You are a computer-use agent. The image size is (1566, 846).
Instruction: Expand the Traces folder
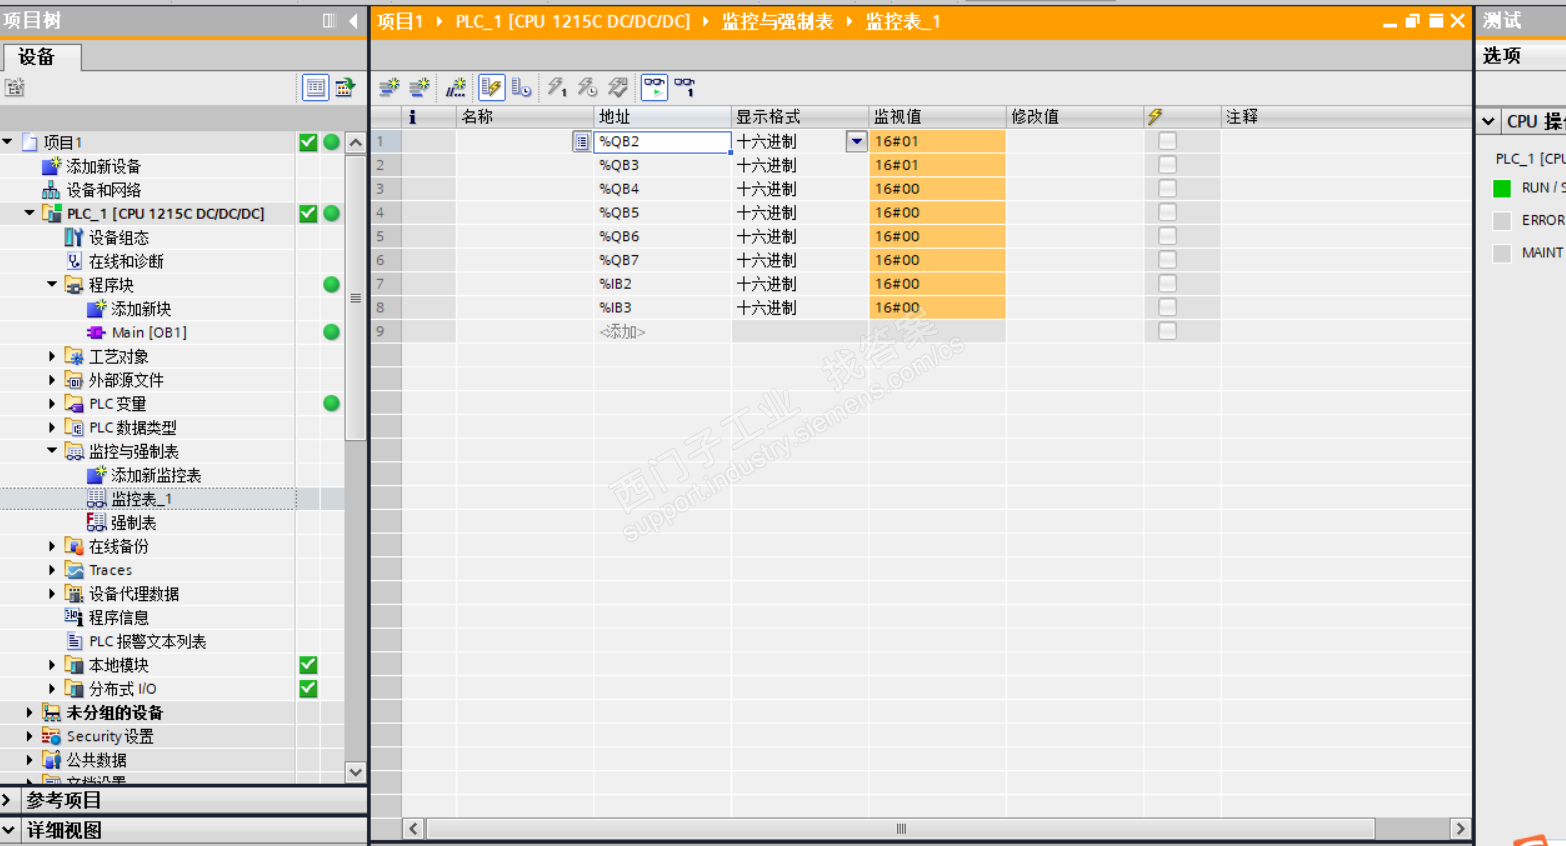52,570
